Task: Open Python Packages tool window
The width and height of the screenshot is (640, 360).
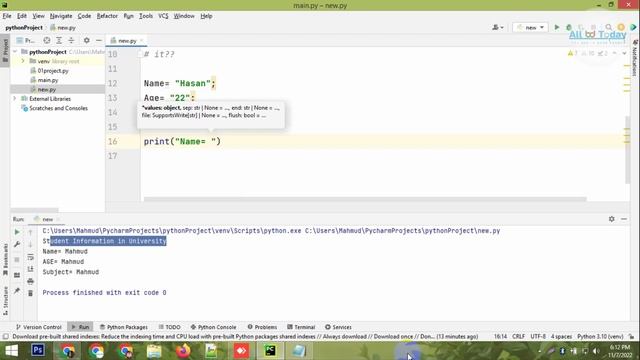Action: [124, 327]
